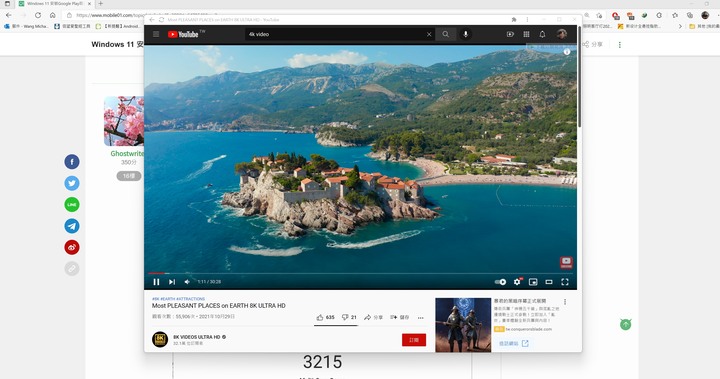Open YouTube notifications bell
Image resolution: width=720 pixels, height=379 pixels.
(x=542, y=34)
